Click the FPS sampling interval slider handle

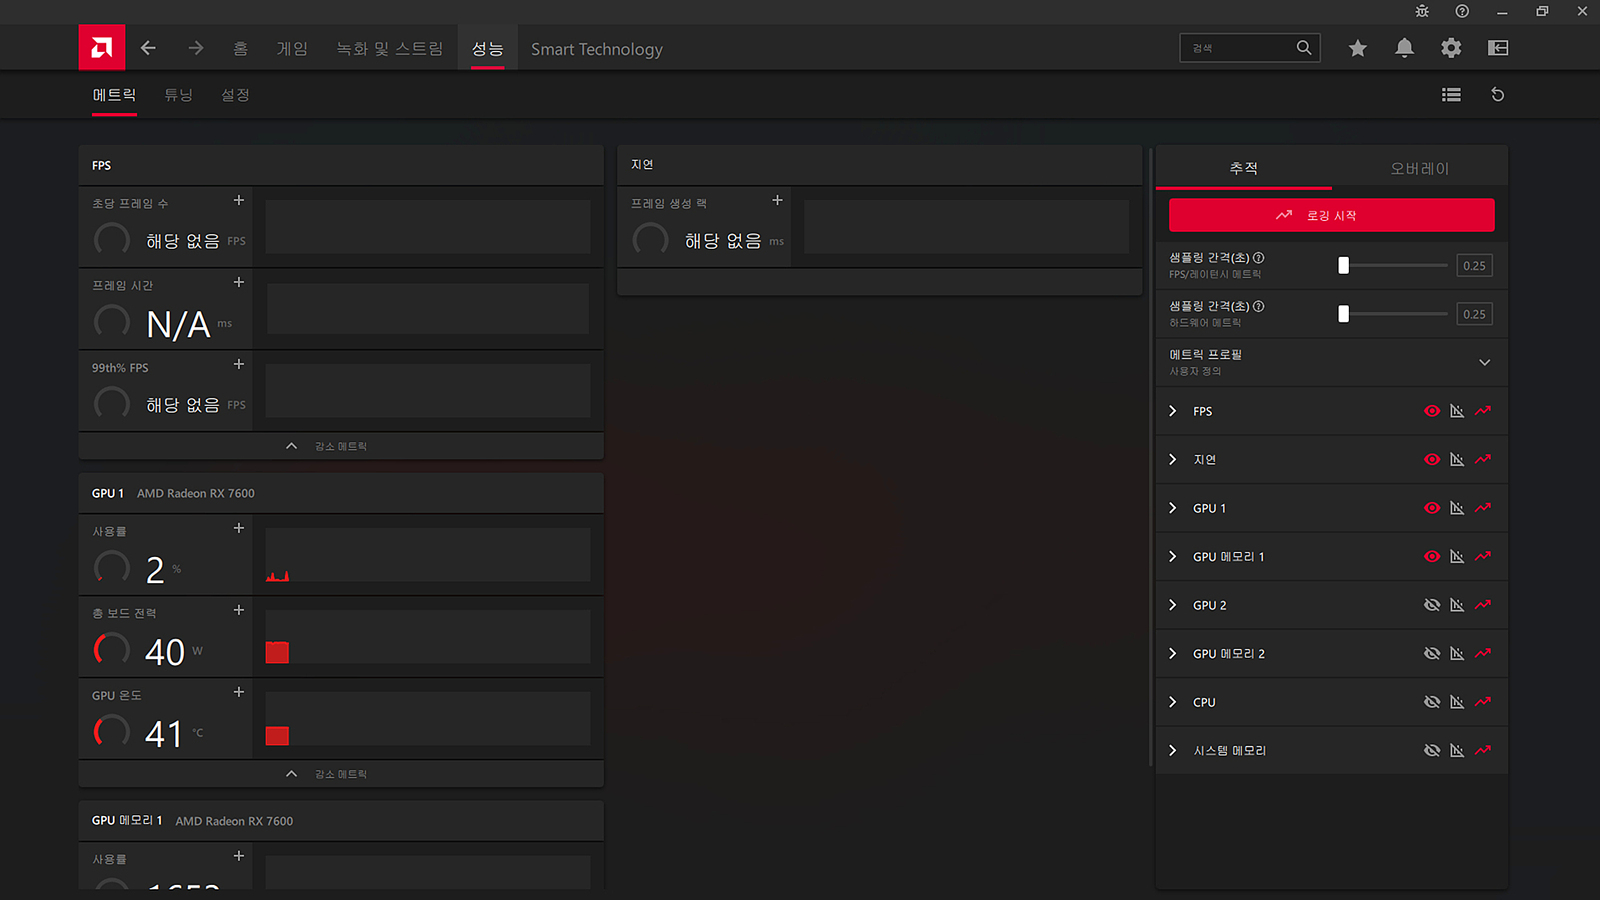(x=1344, y=265)
